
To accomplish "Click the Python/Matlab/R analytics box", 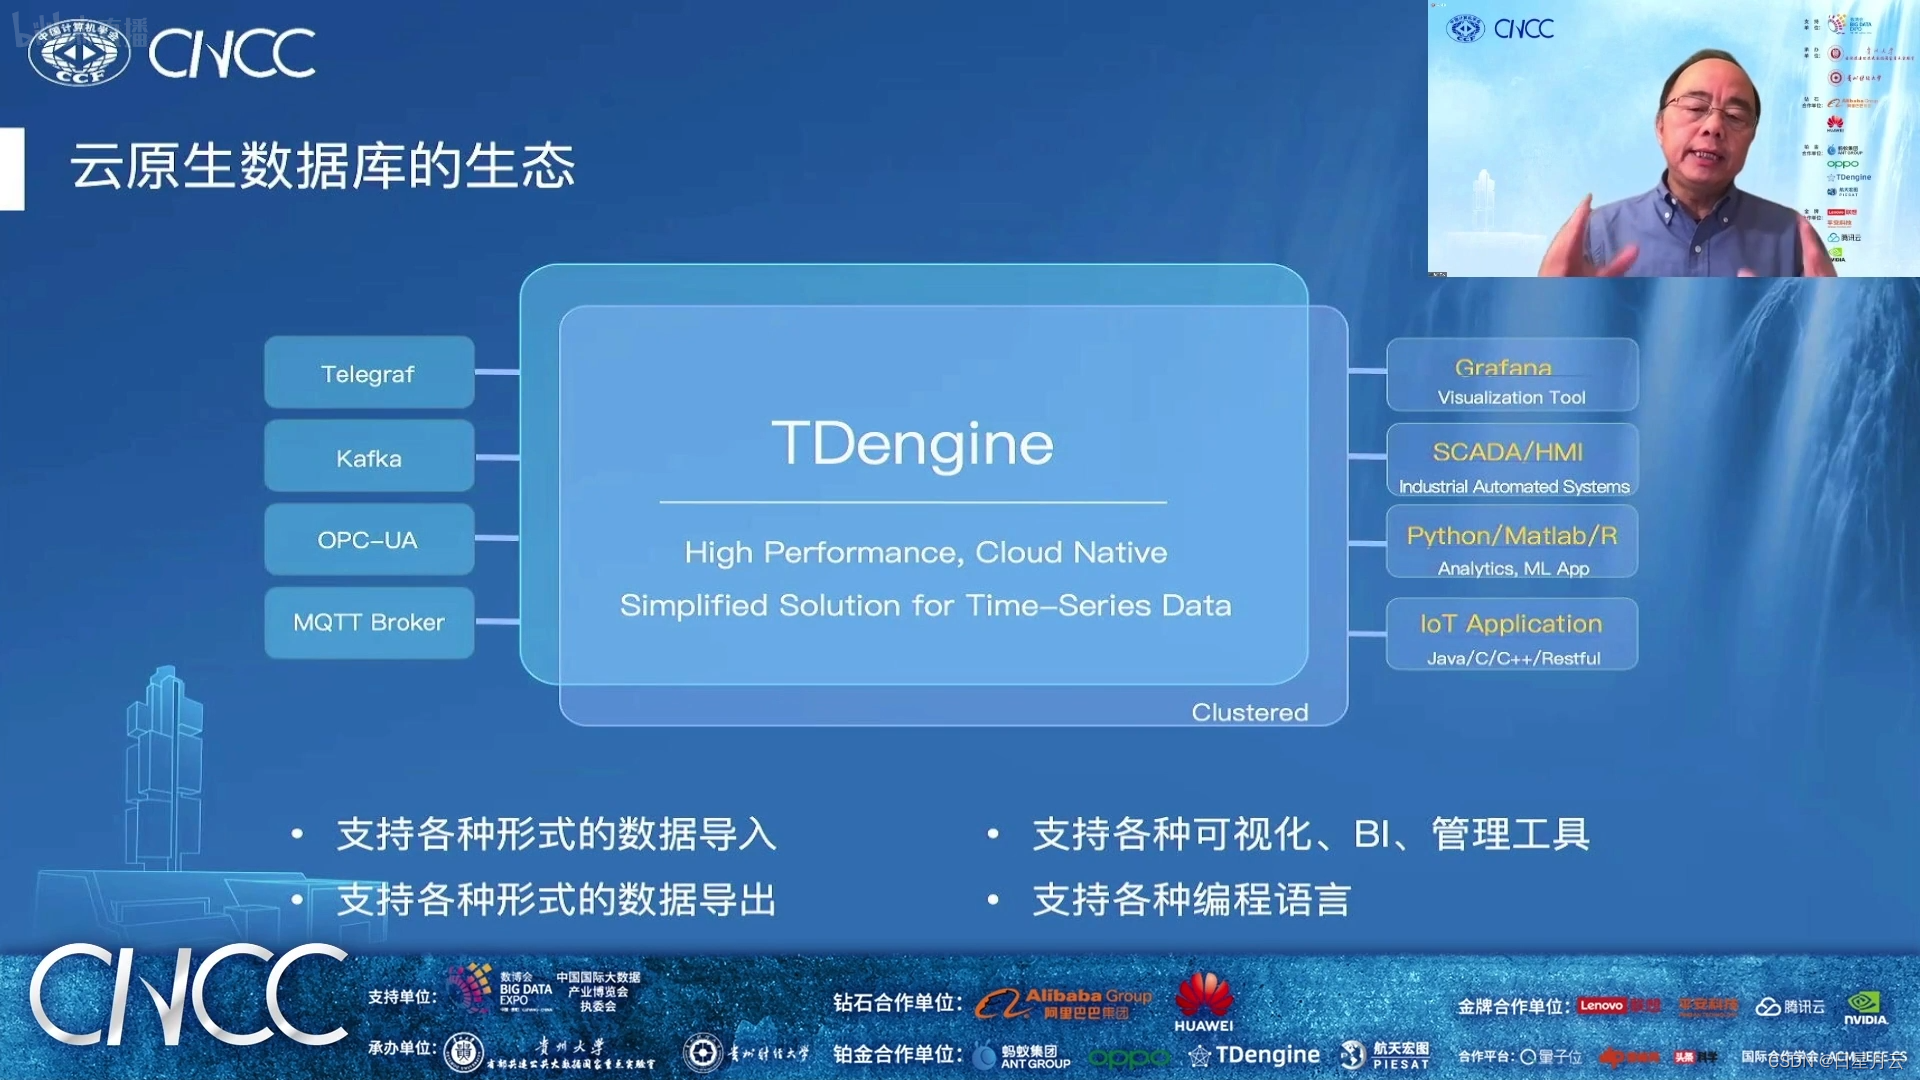I will pos(1511,547).
